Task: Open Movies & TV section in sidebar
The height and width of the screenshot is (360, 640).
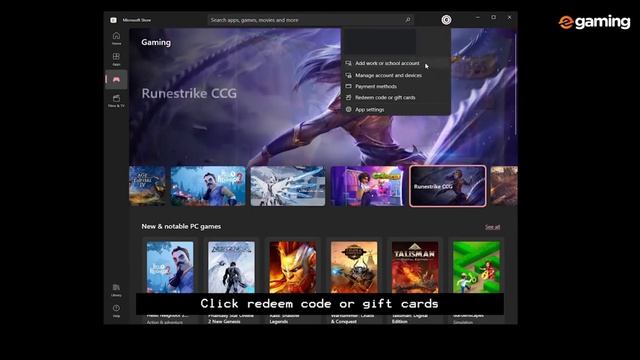Action: (116, 100)
